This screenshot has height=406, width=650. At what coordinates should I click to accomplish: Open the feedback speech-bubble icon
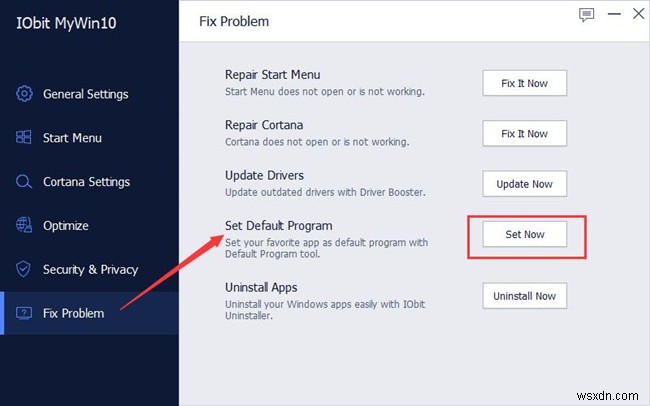(x=586, y=15)
